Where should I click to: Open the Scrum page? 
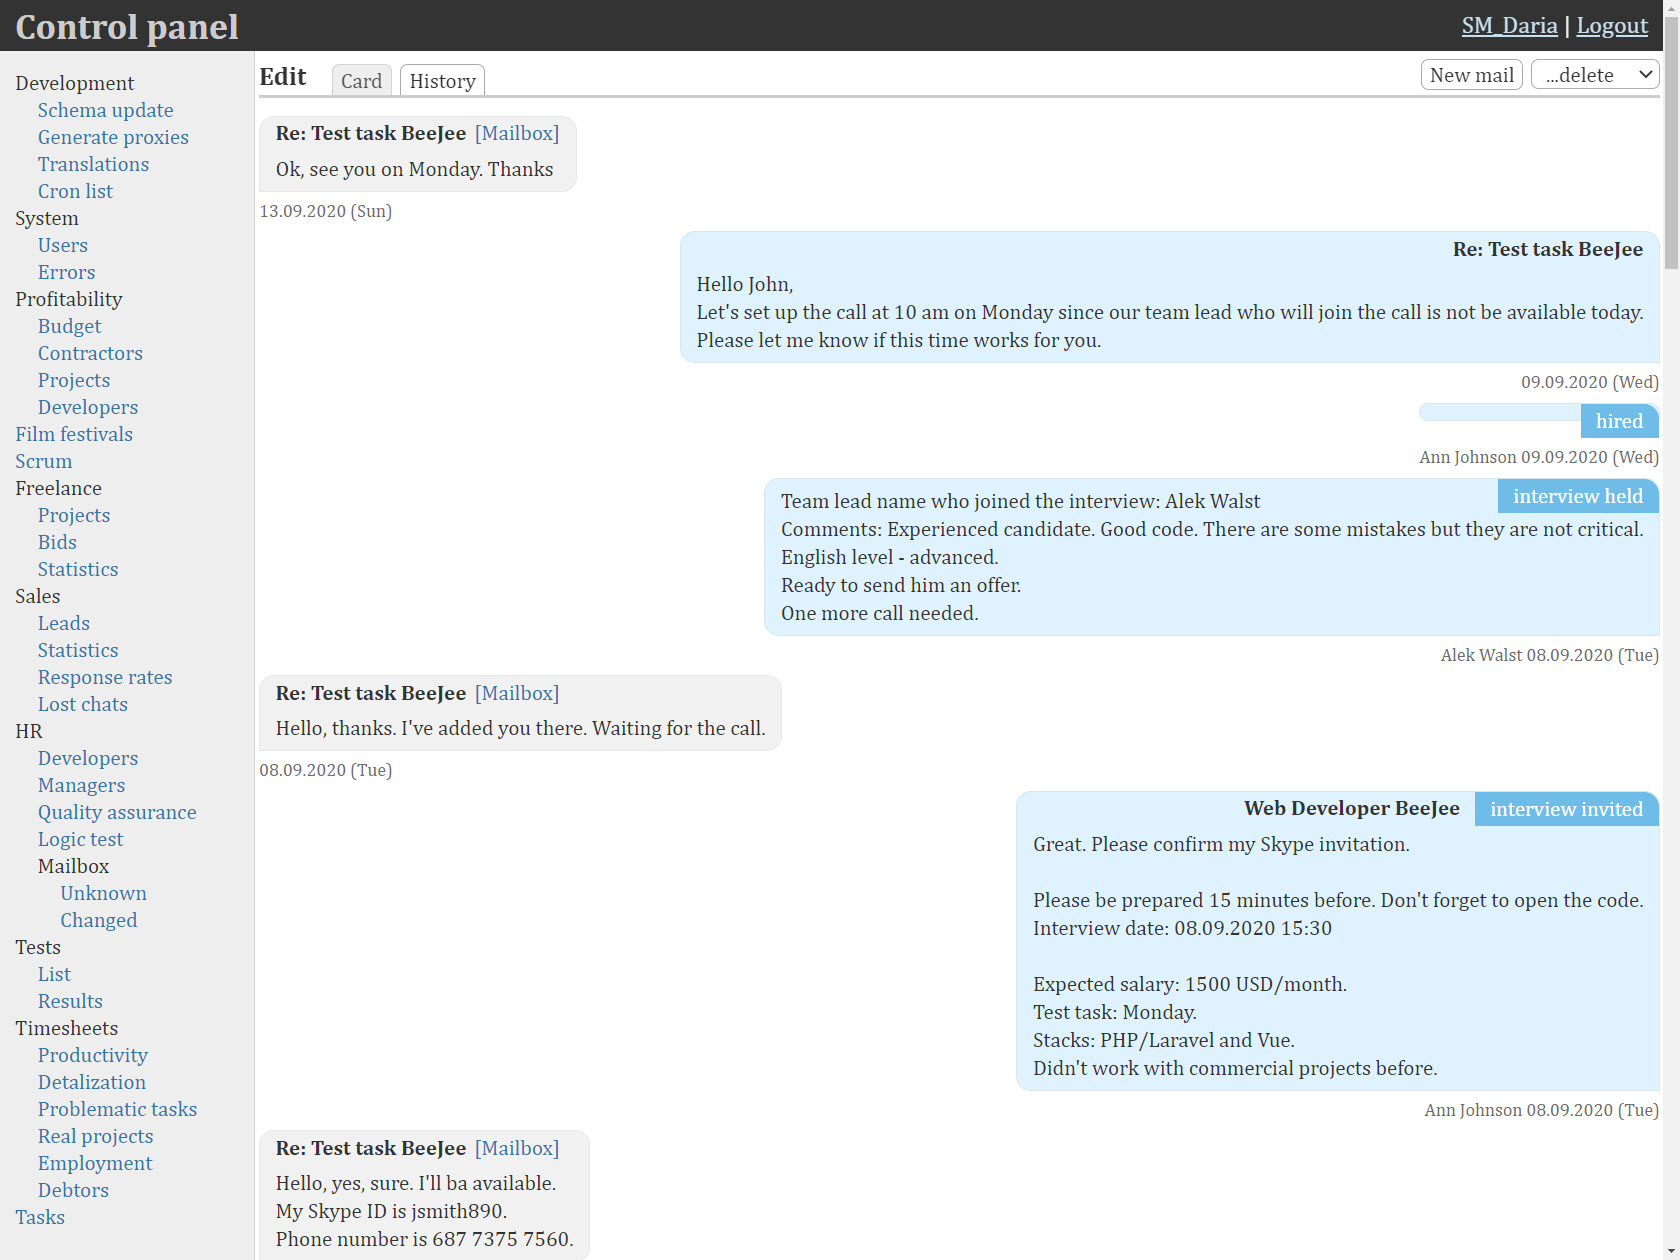[x=44, y=461]
